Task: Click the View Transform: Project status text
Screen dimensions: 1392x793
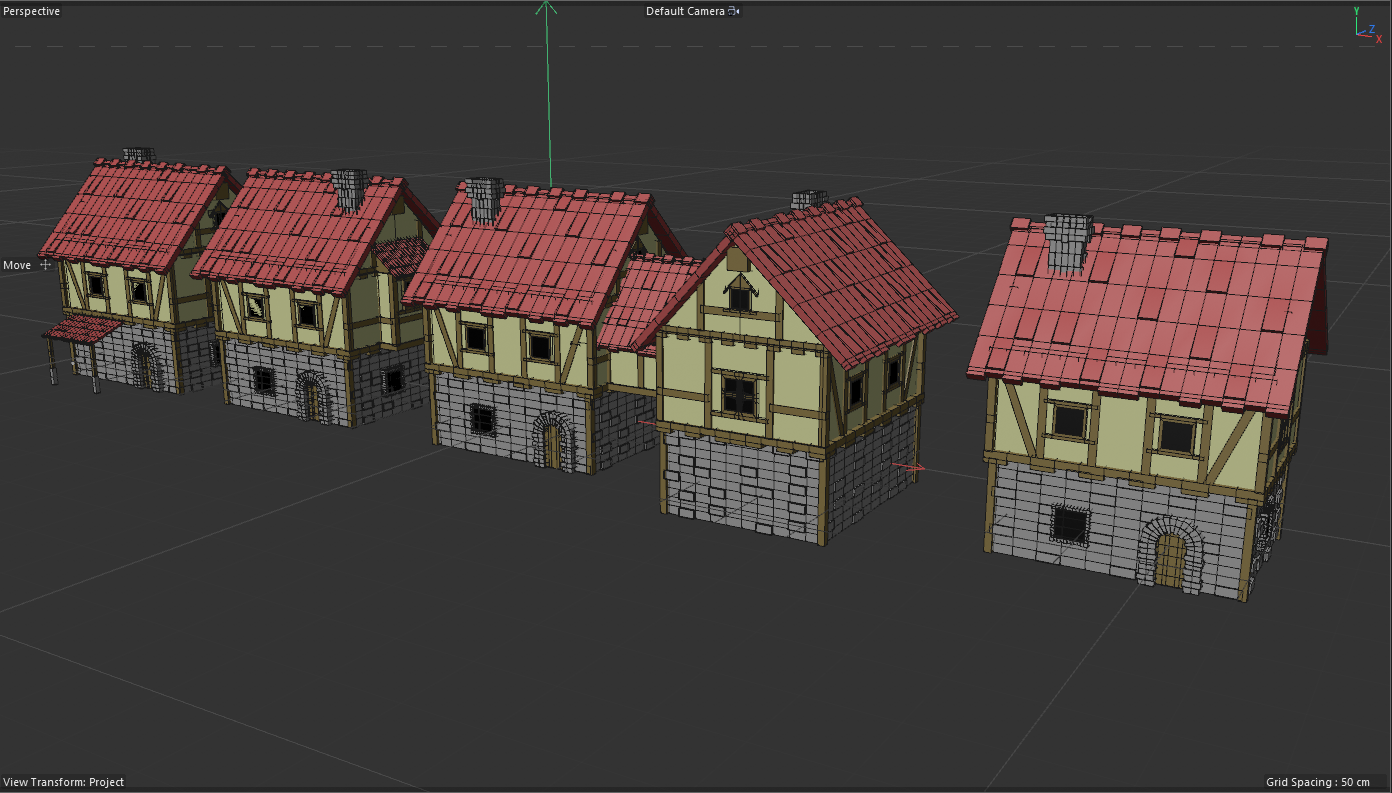Action: coord(64,782)
